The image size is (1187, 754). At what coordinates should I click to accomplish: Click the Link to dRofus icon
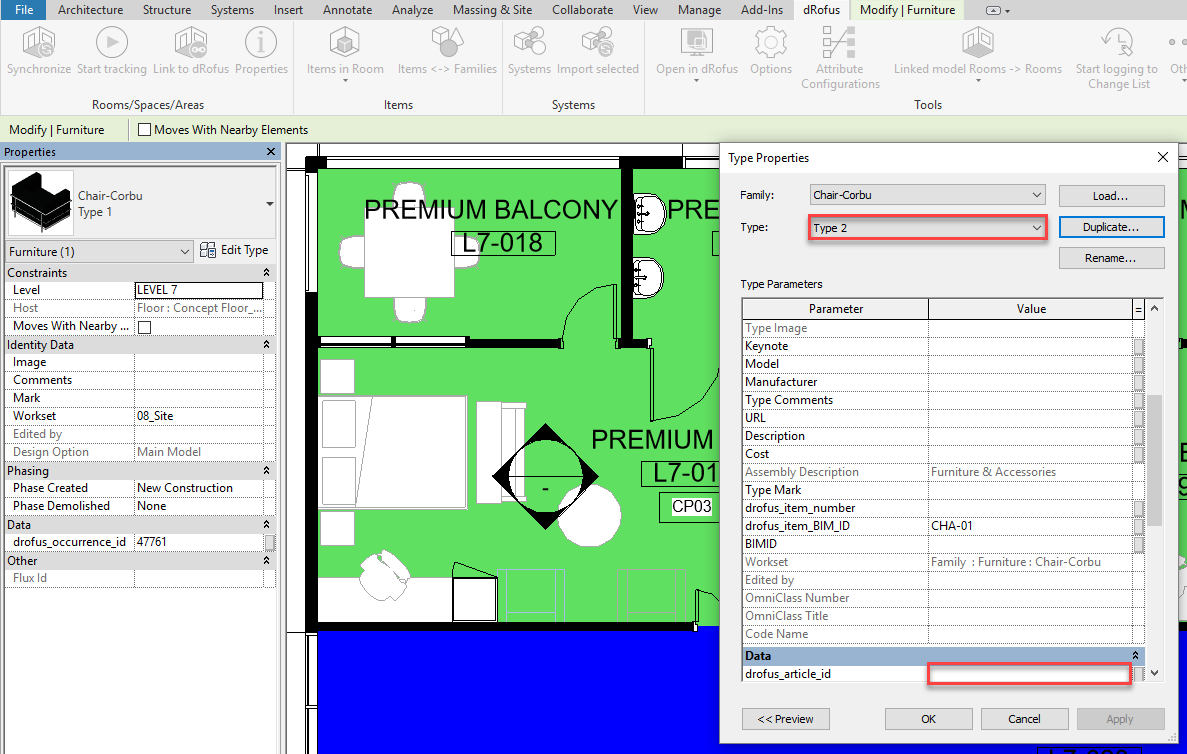(190, 44)
